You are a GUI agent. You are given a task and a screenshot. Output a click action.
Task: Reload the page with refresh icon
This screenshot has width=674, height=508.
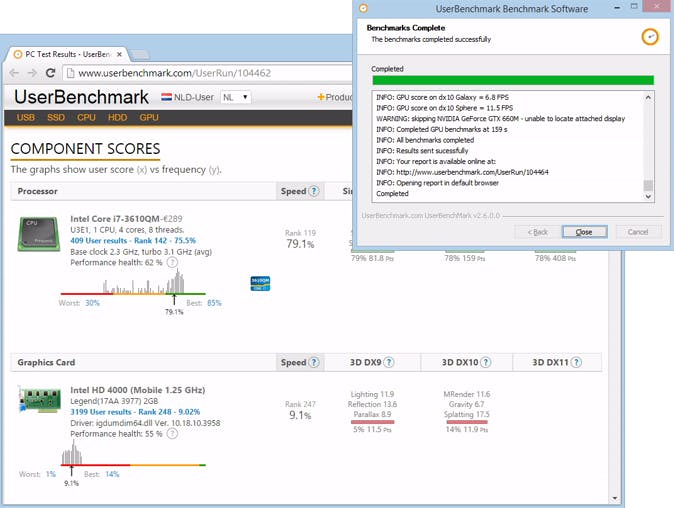50,73
